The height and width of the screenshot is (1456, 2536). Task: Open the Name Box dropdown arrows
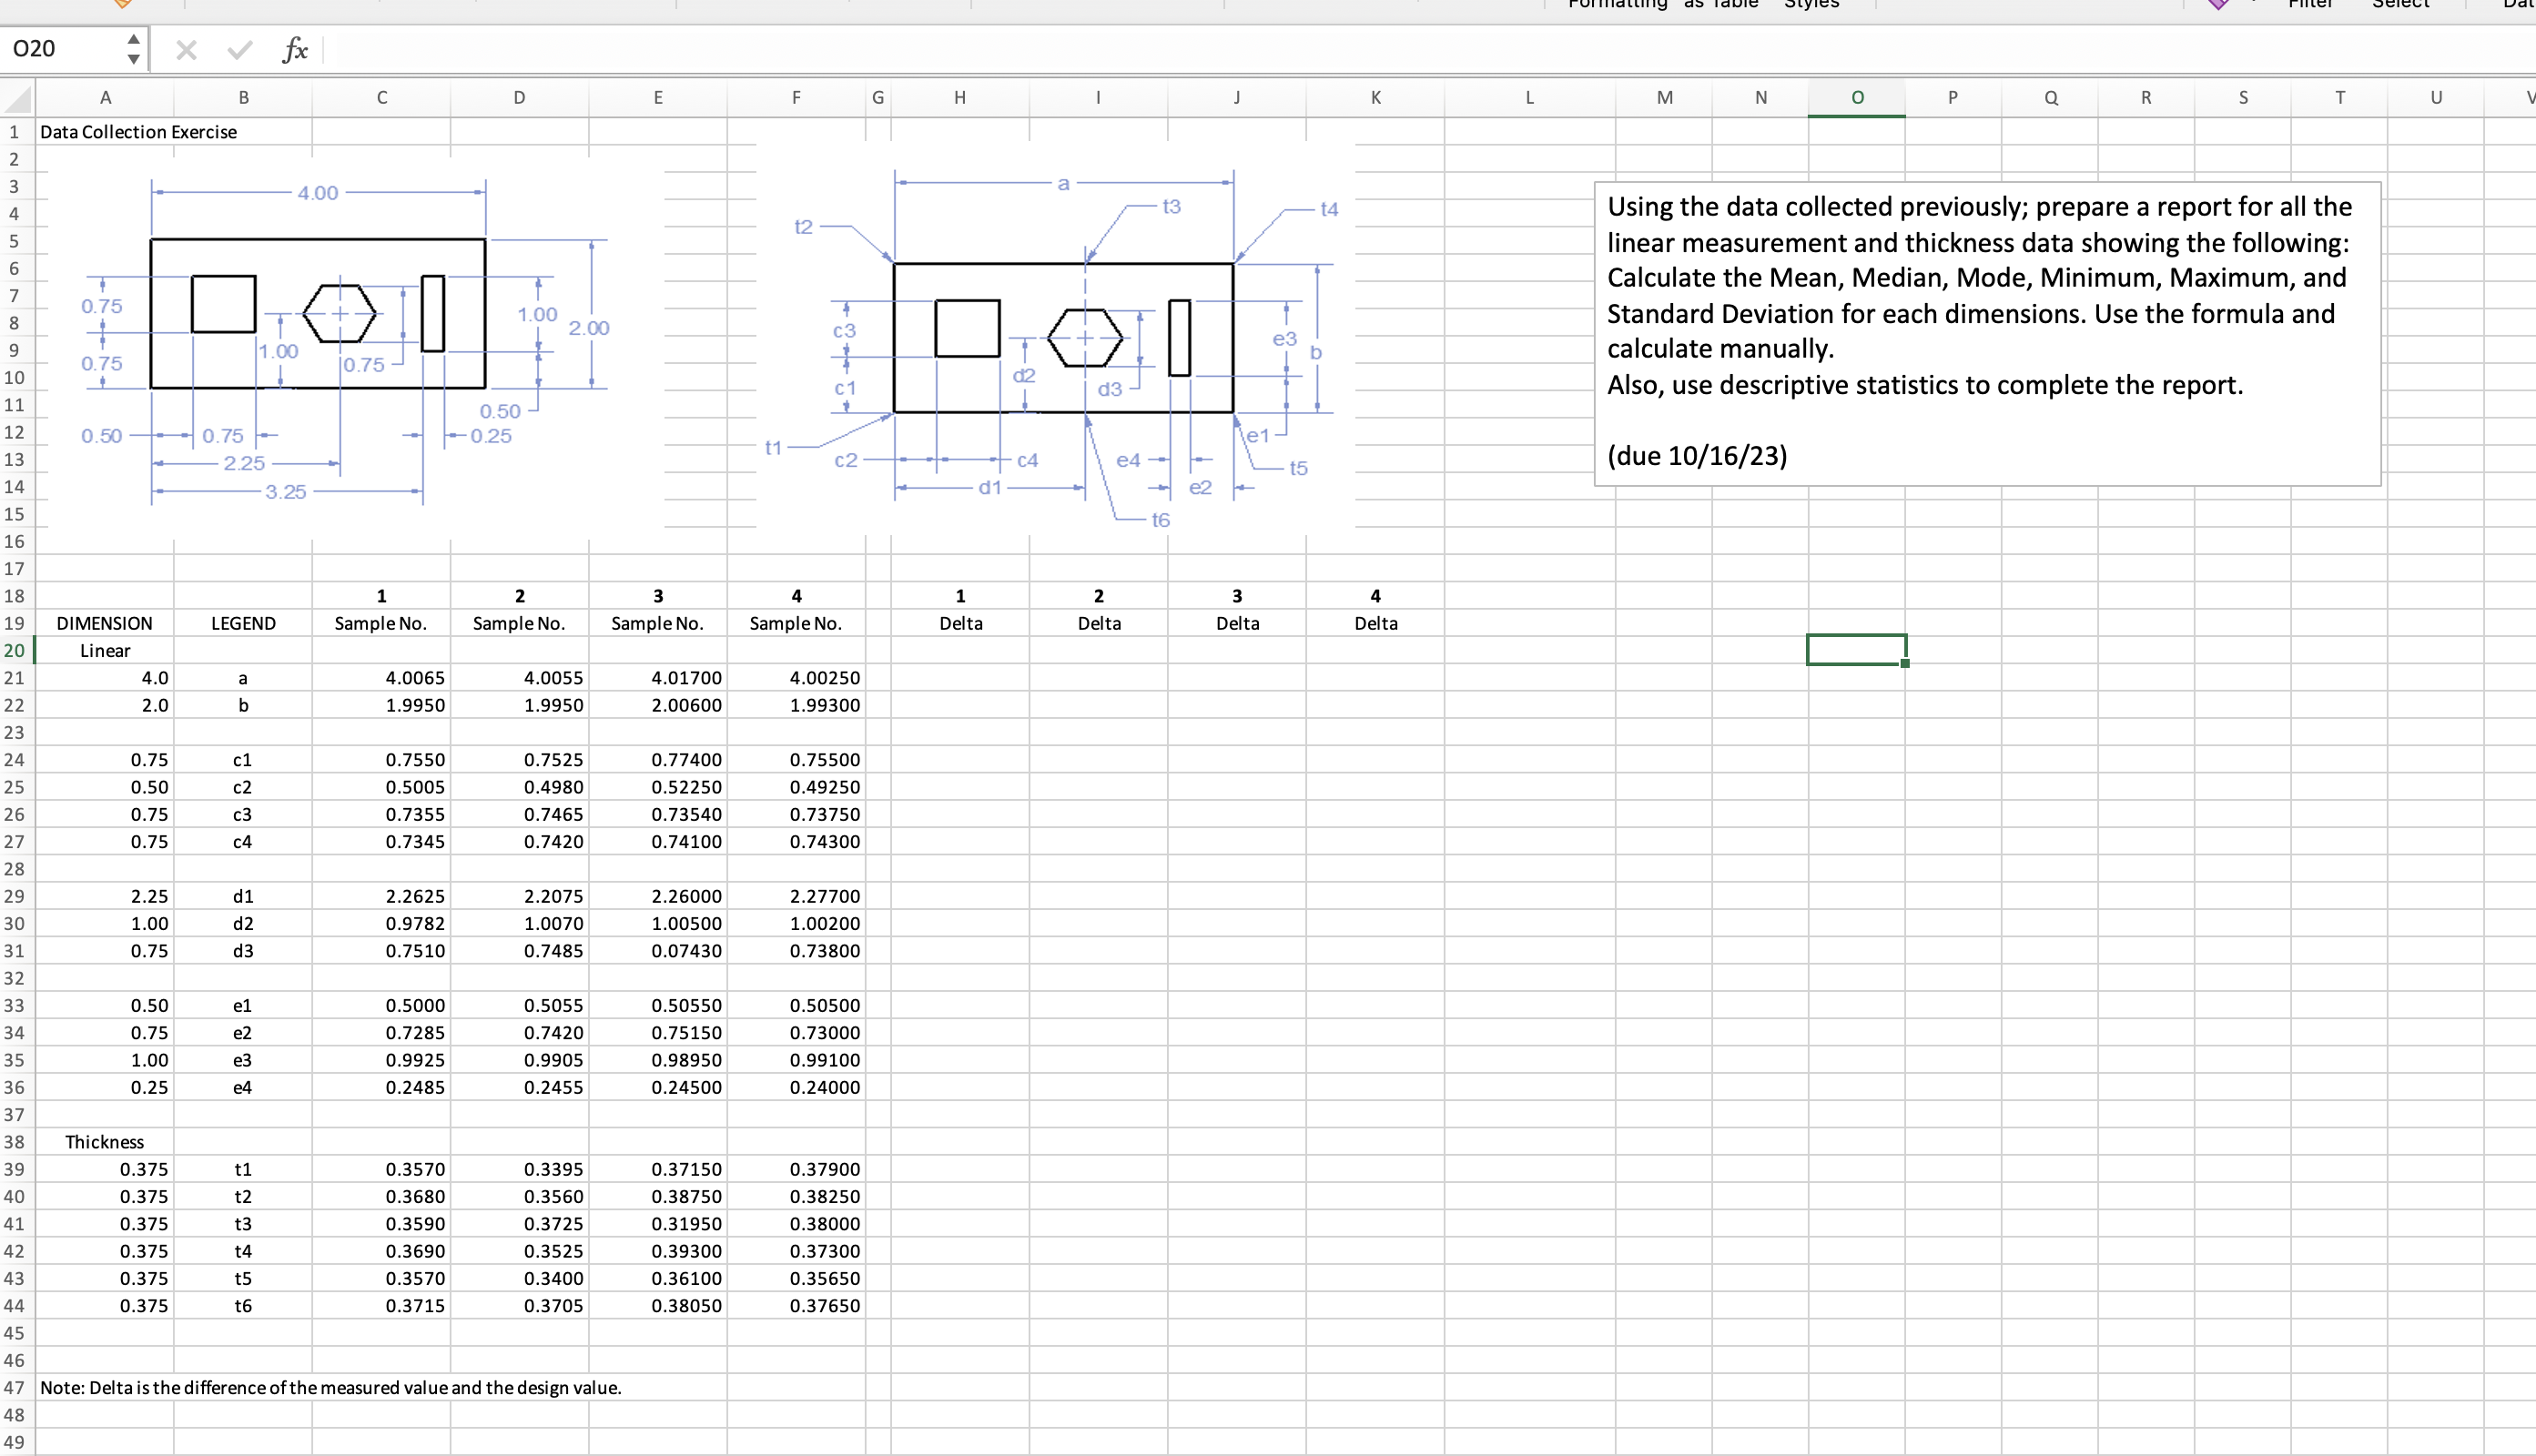(x=133, y=49)
